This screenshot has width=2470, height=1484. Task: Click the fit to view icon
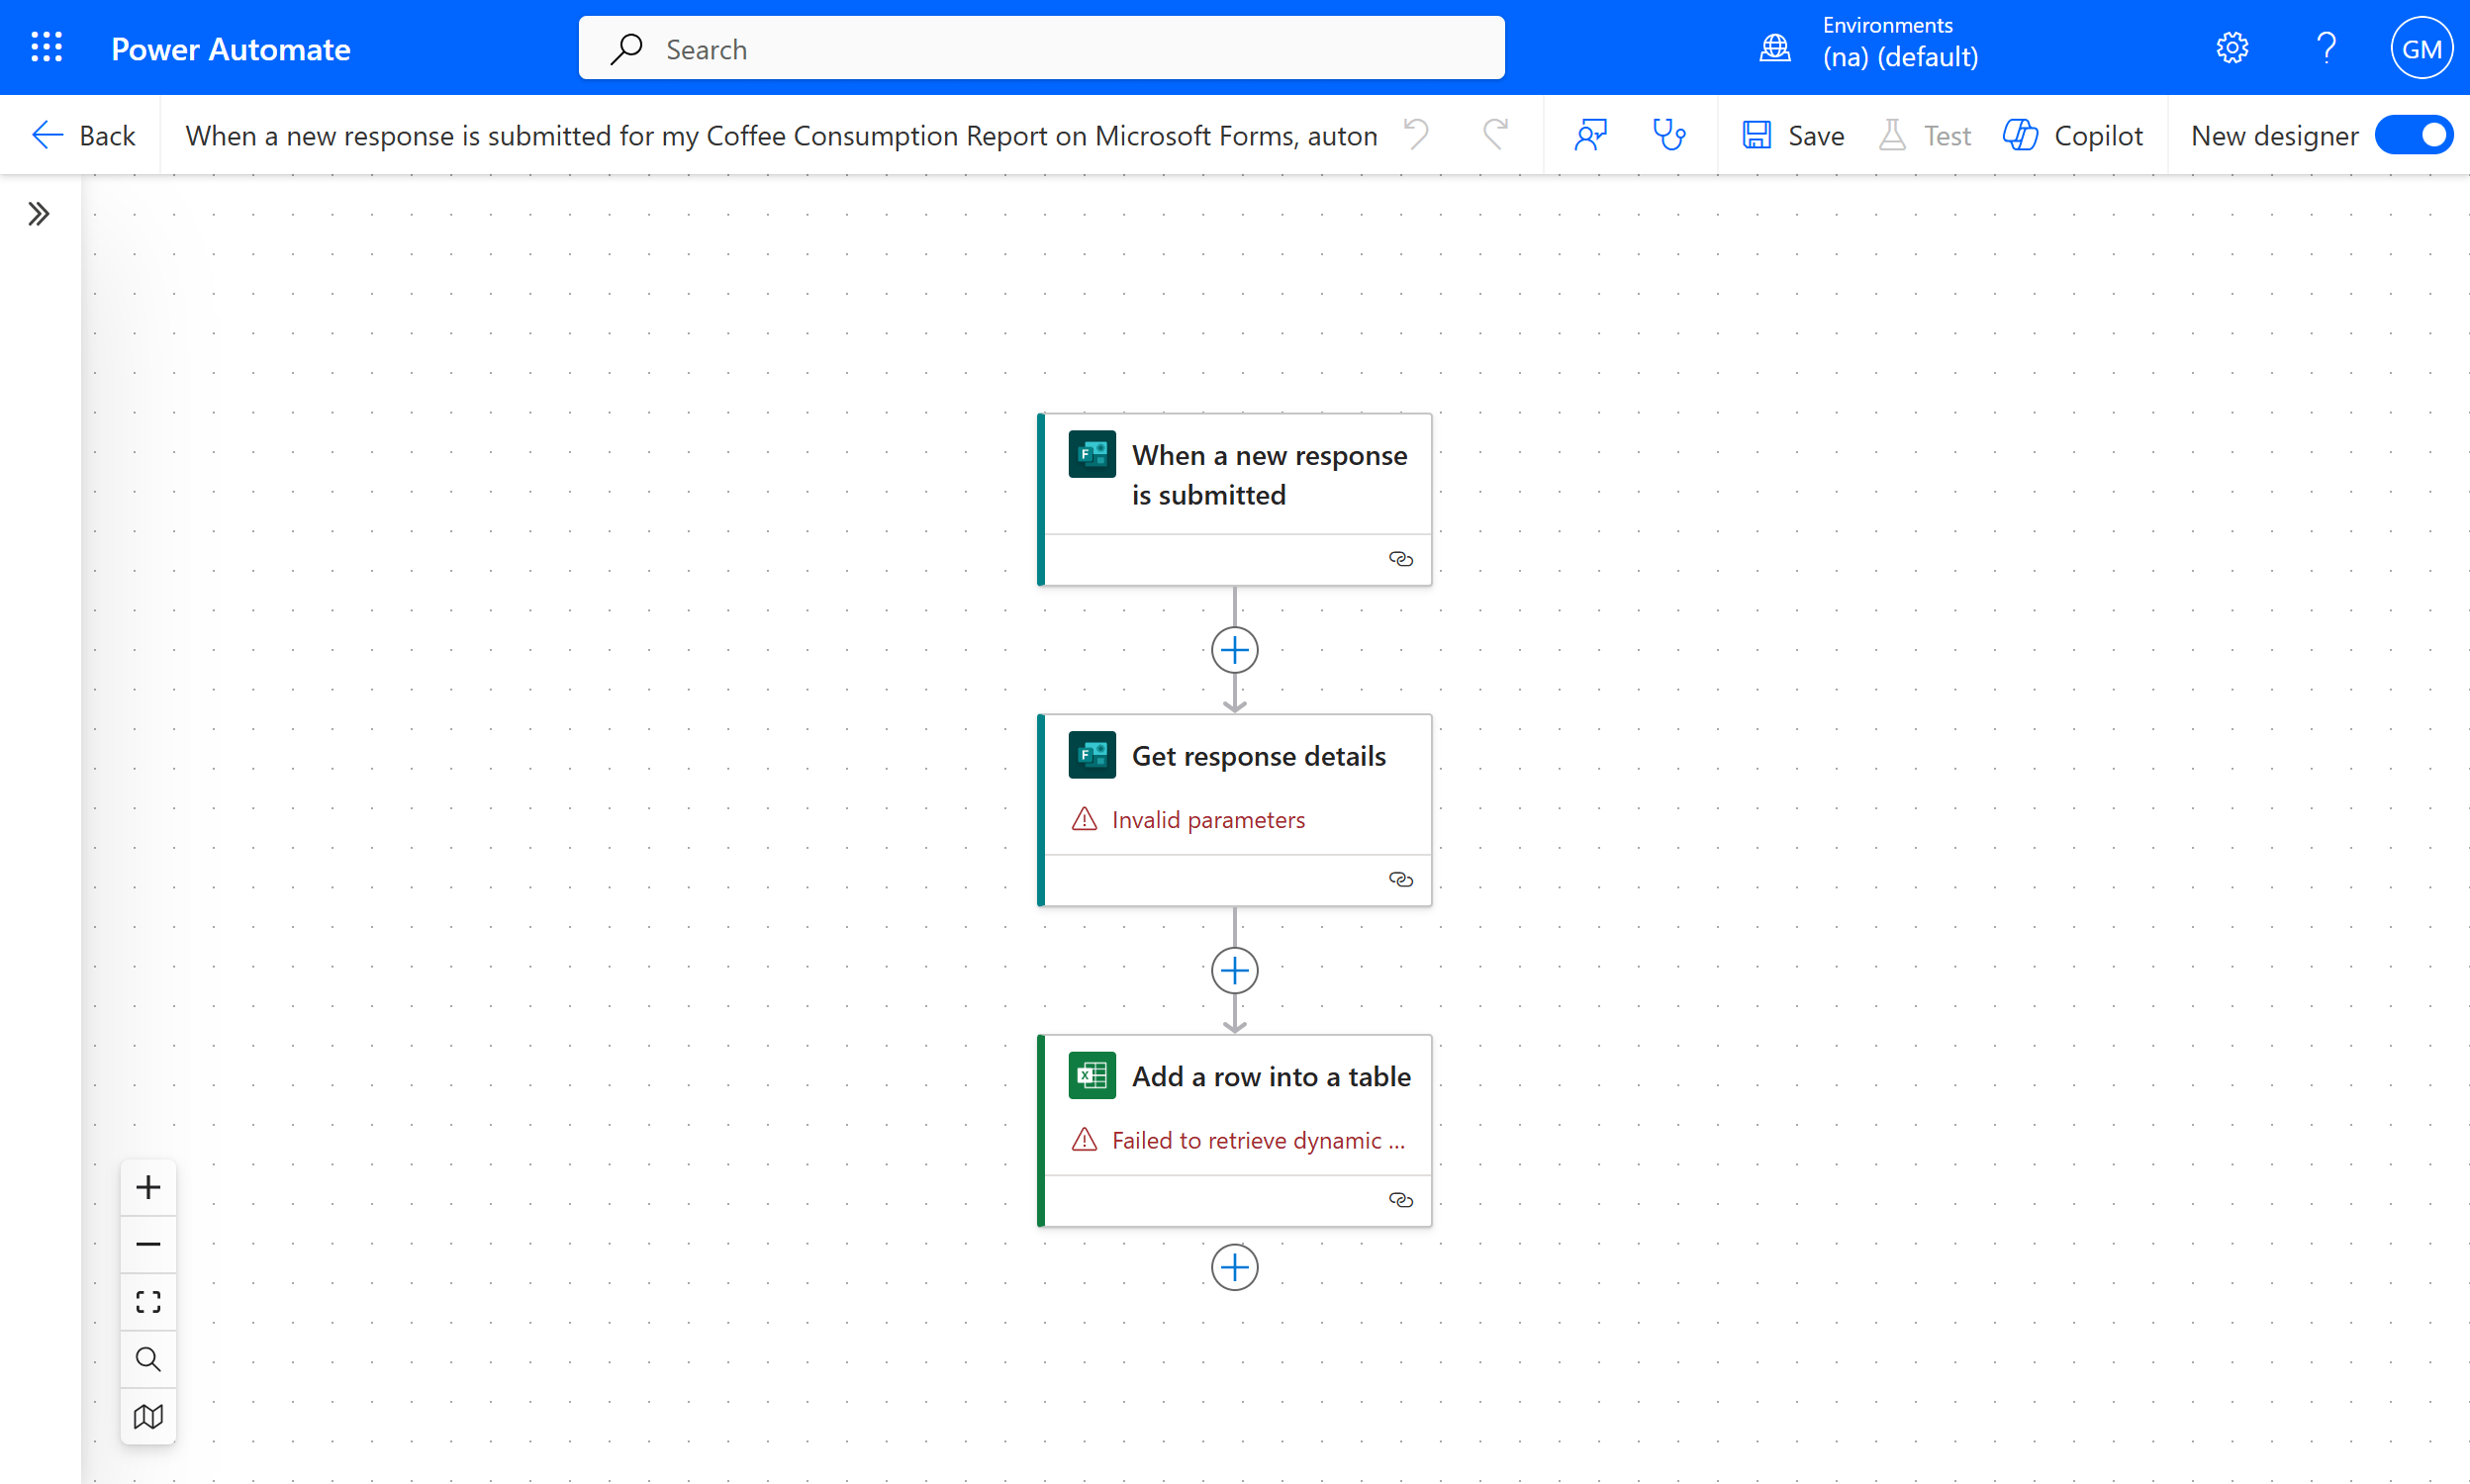point(148,1301)
